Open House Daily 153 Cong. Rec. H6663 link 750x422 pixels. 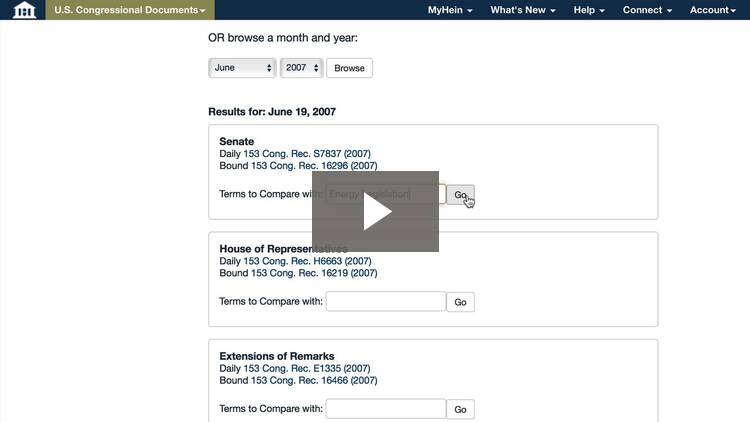point(308,261)
